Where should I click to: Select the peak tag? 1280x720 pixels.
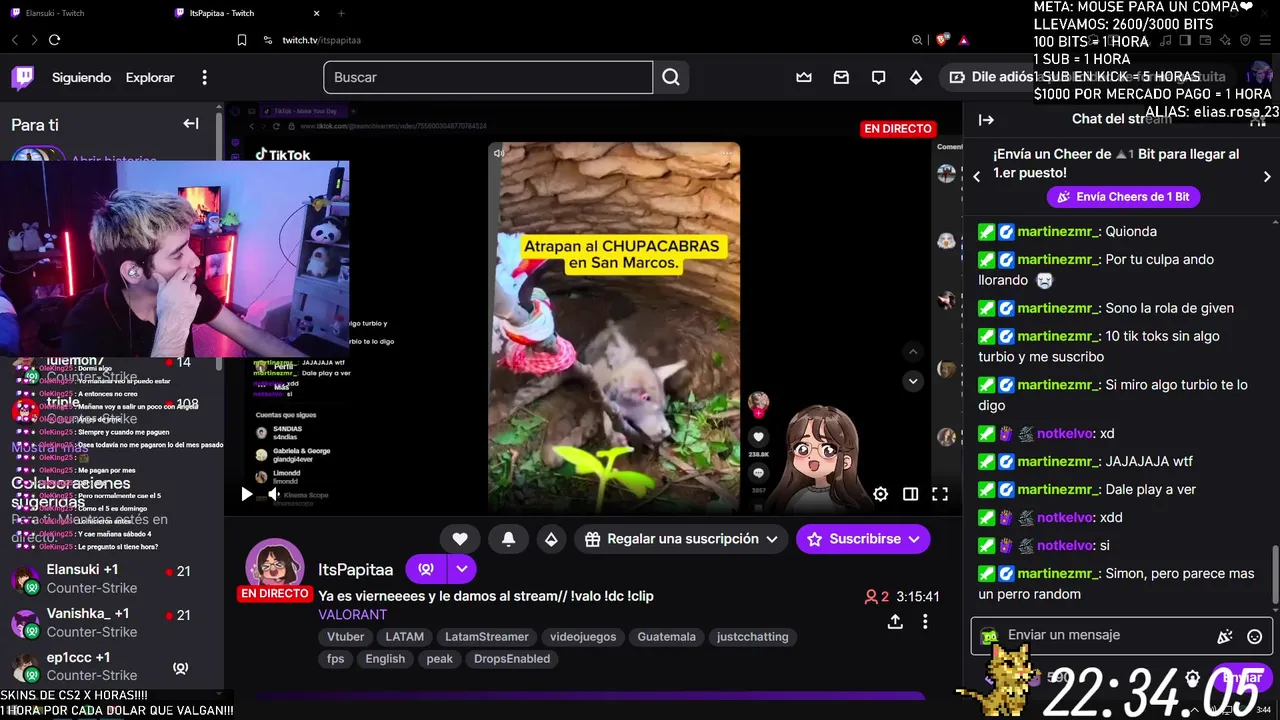click(440, 659)
